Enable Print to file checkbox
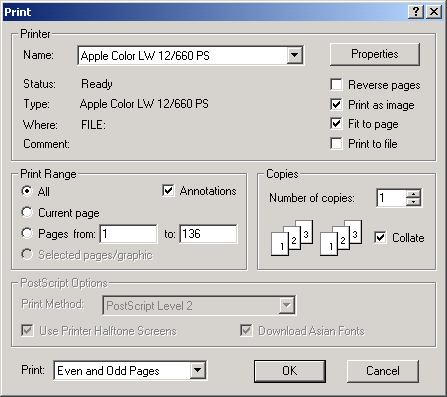The image size is (447, 397). [x=336, y=144]
